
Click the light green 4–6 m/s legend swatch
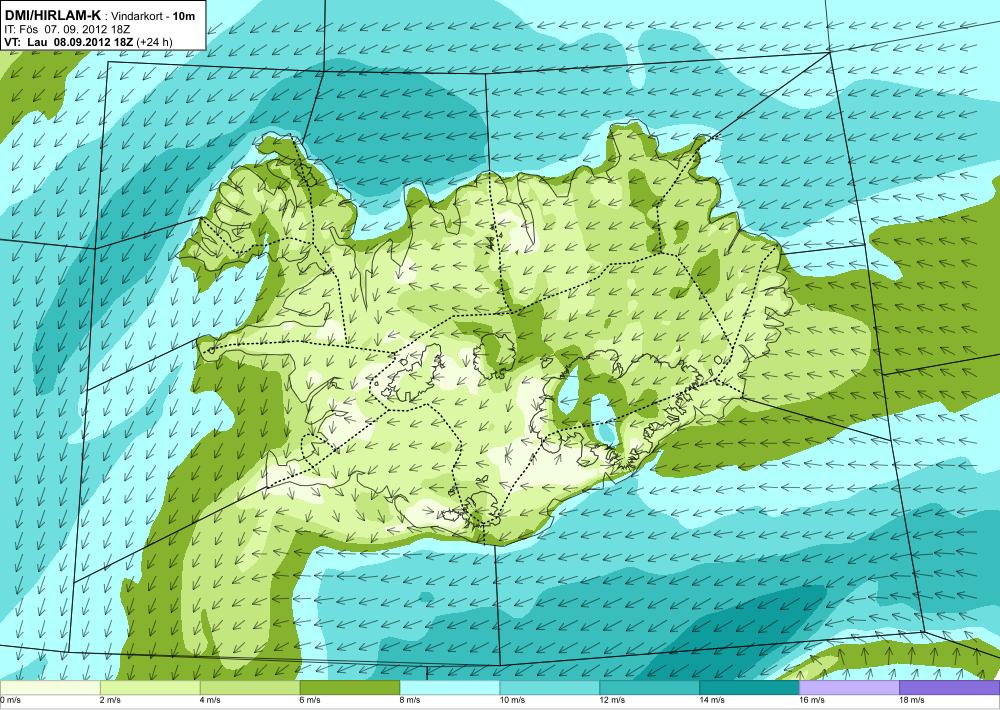tap(250, 688)
